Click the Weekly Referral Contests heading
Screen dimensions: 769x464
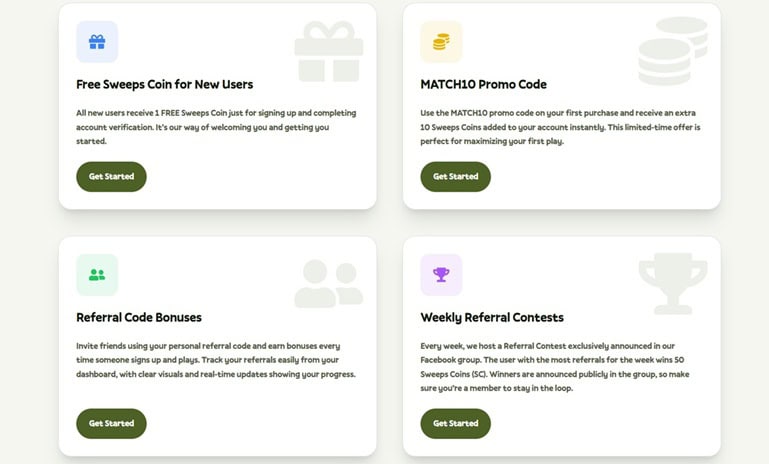(x=492, y=317)
